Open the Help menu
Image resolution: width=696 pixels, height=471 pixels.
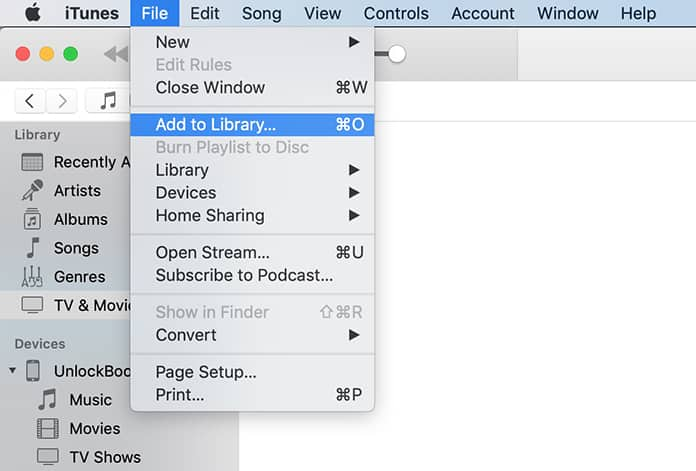(x=638, y=13)
